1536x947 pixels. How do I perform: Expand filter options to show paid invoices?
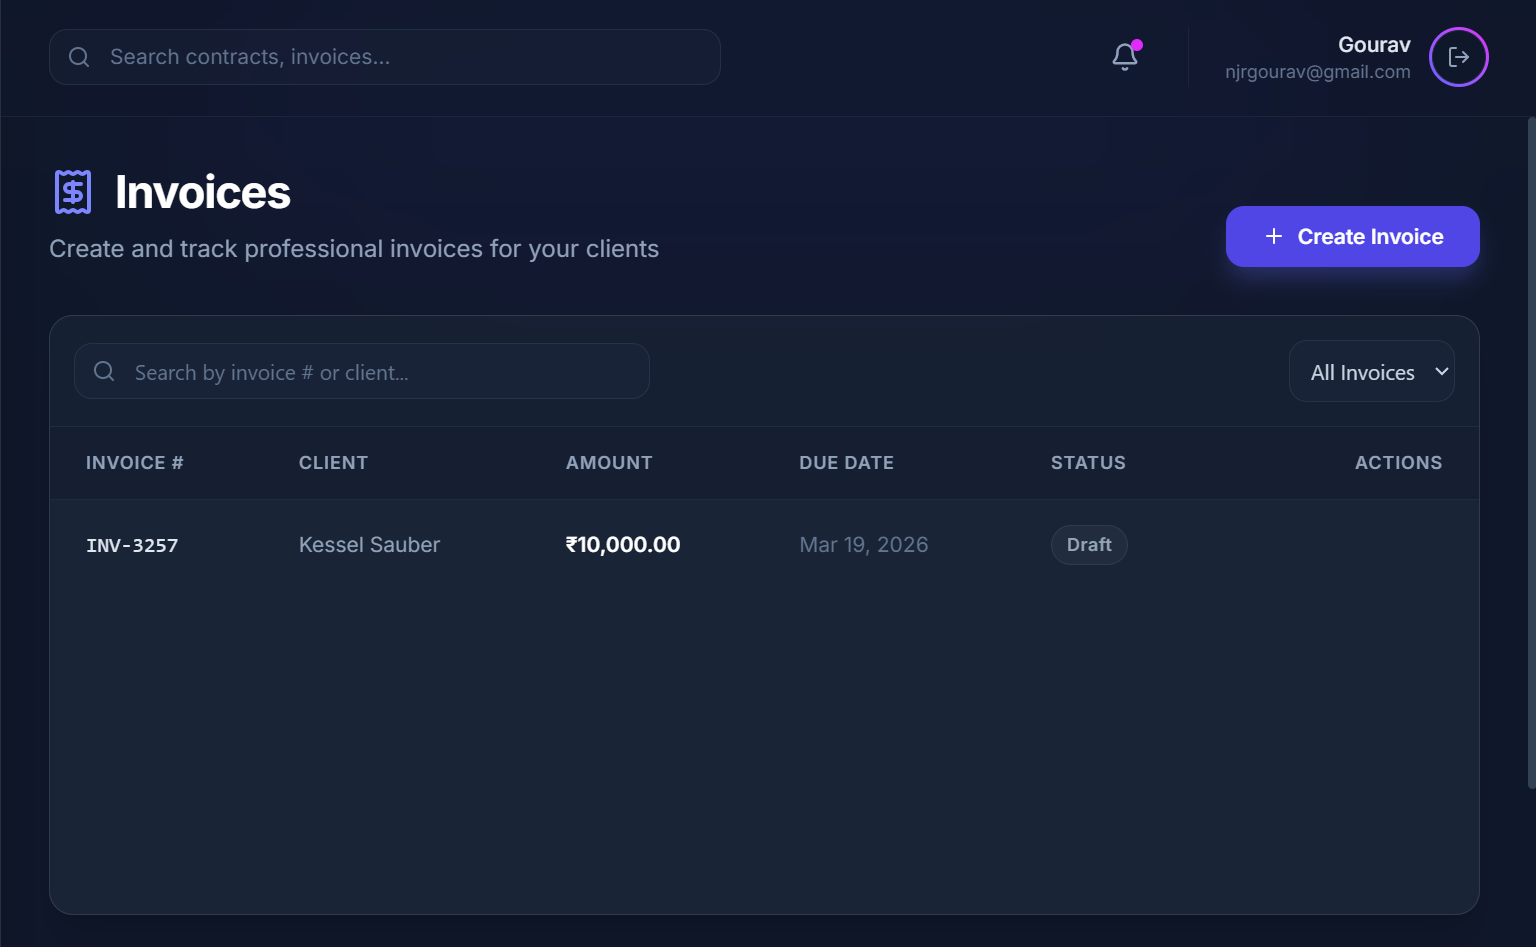tap(1371, 371)
